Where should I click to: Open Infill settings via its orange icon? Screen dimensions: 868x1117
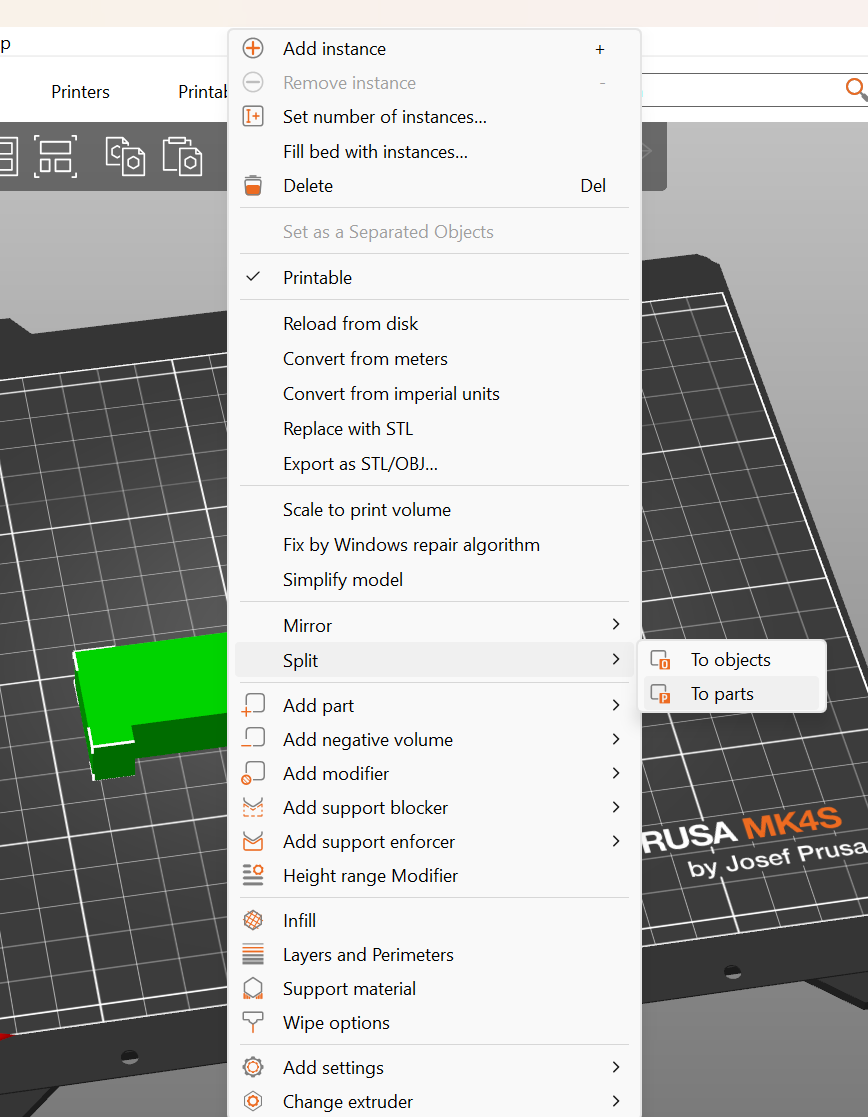click(252, 920)
